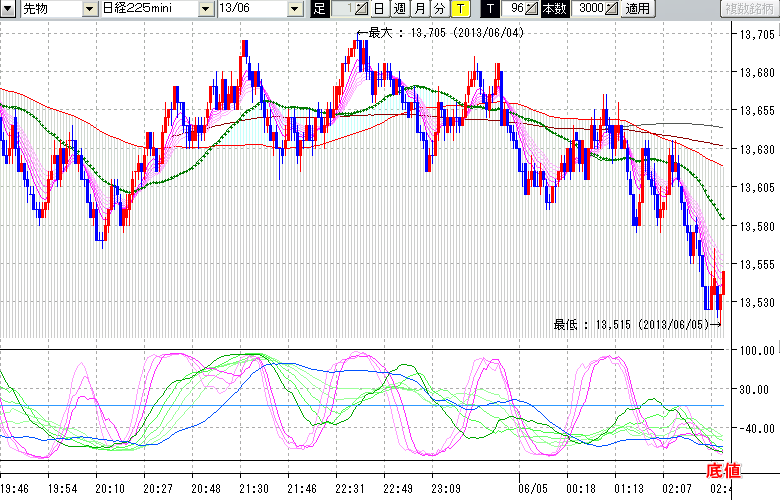Click the black T label icon
This screenshot has width=780, height=500.
[489, 9]
